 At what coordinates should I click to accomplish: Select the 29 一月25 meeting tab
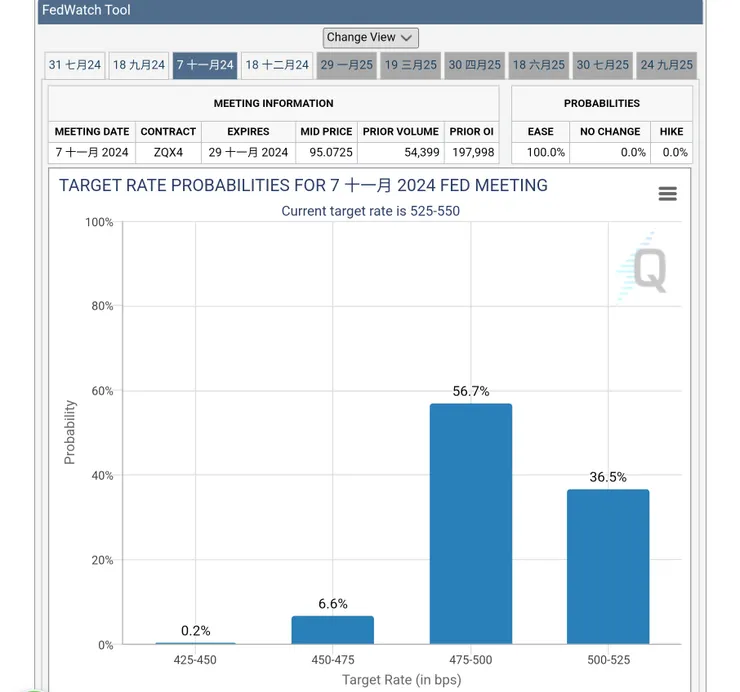tap(346, 65)
